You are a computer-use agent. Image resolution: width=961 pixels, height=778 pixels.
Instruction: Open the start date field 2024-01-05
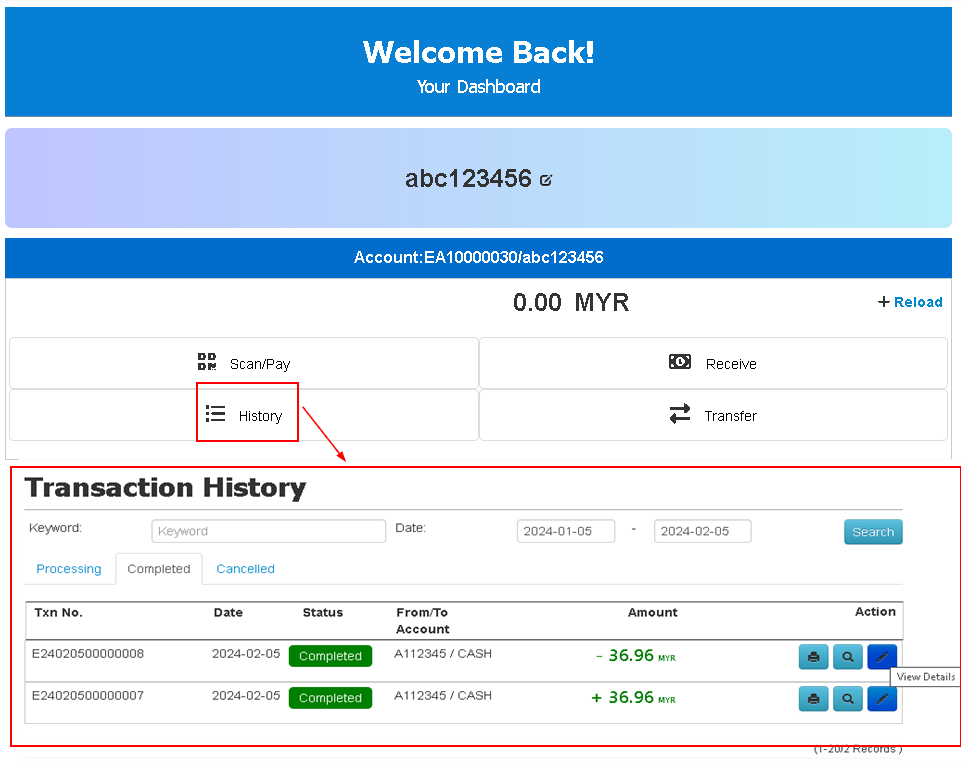(x=566, y=531)
